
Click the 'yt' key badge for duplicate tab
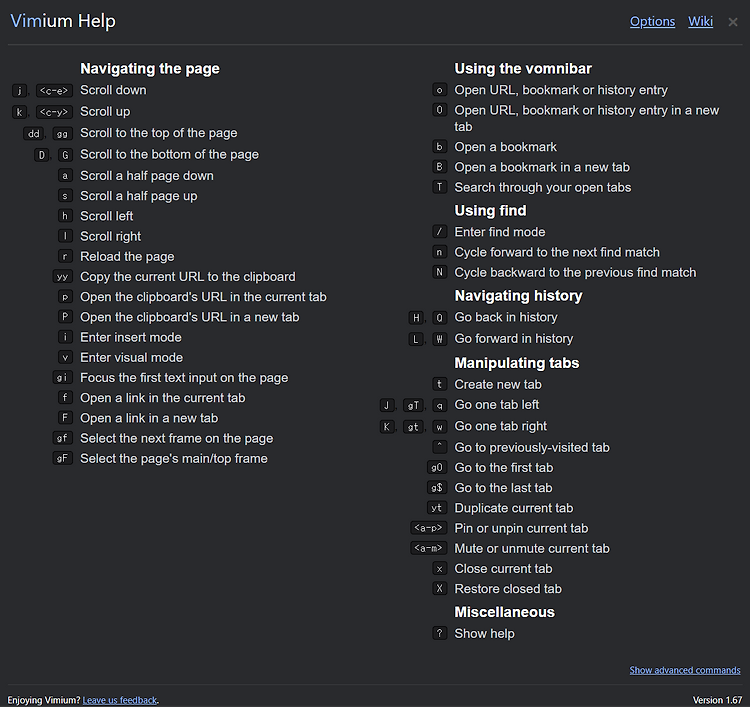point(437,508)
